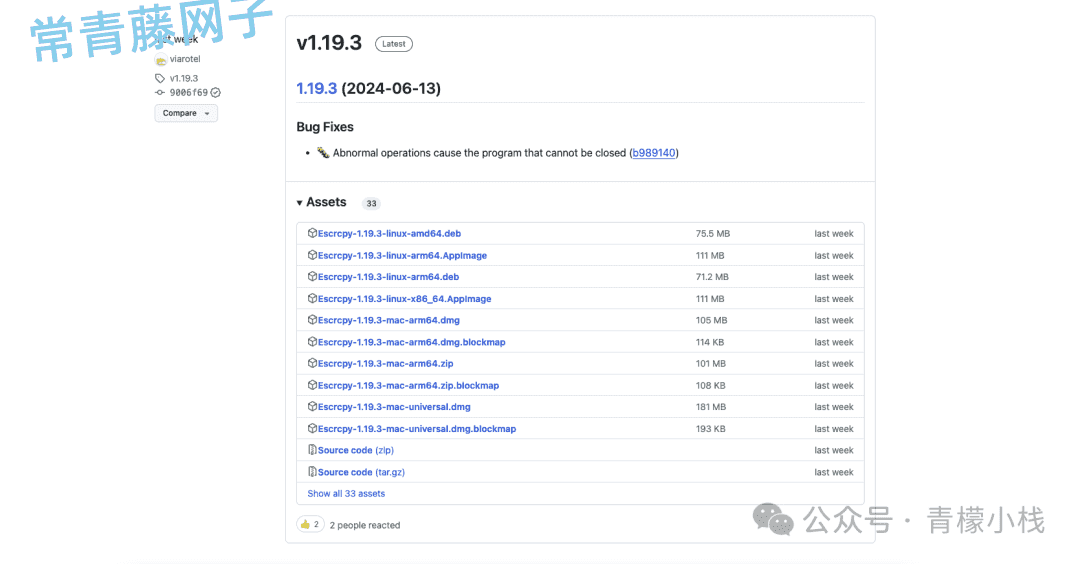This screenshot has width=1080, height=564.
Task: Open the Compare dropdown
Action: click(186, 113)
